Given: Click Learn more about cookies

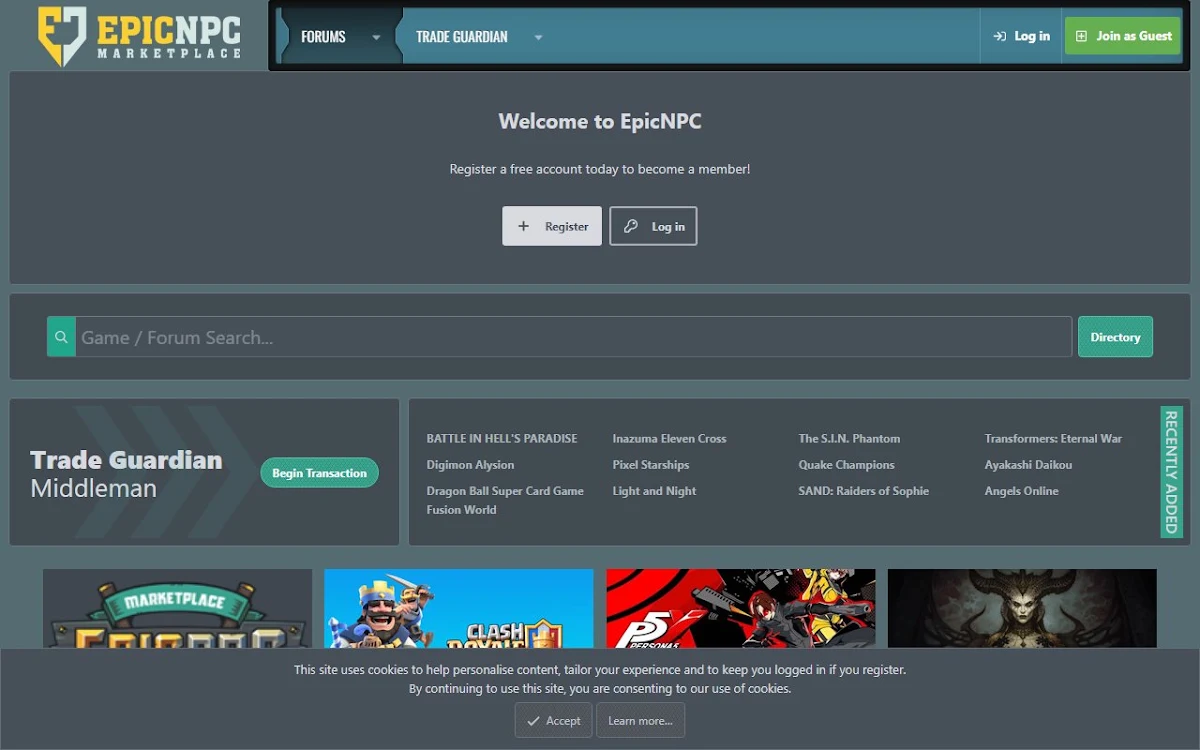Looking at the screenshot, I should pos(640,720).
